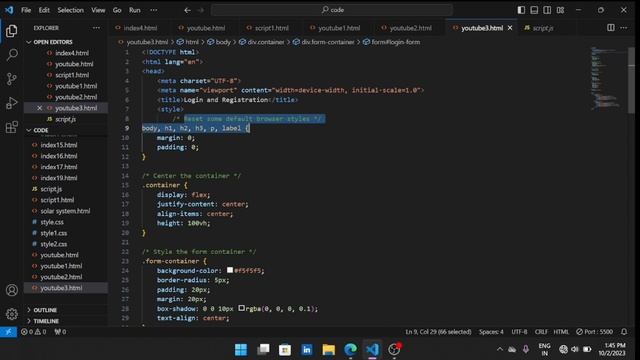Expand the Outline section

45,310
